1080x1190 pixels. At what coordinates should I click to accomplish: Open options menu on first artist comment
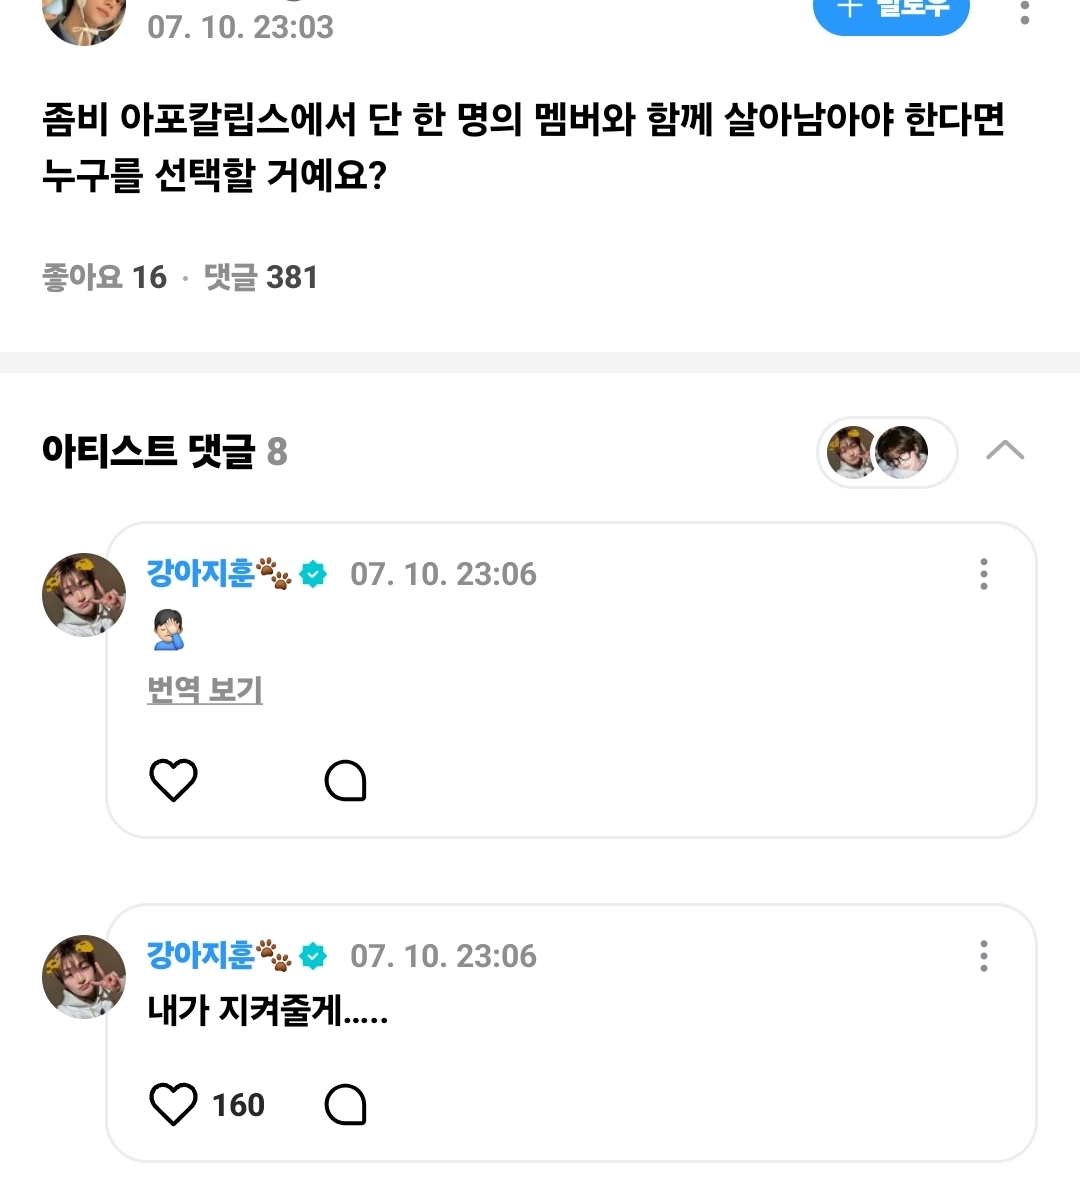(984, 574)
